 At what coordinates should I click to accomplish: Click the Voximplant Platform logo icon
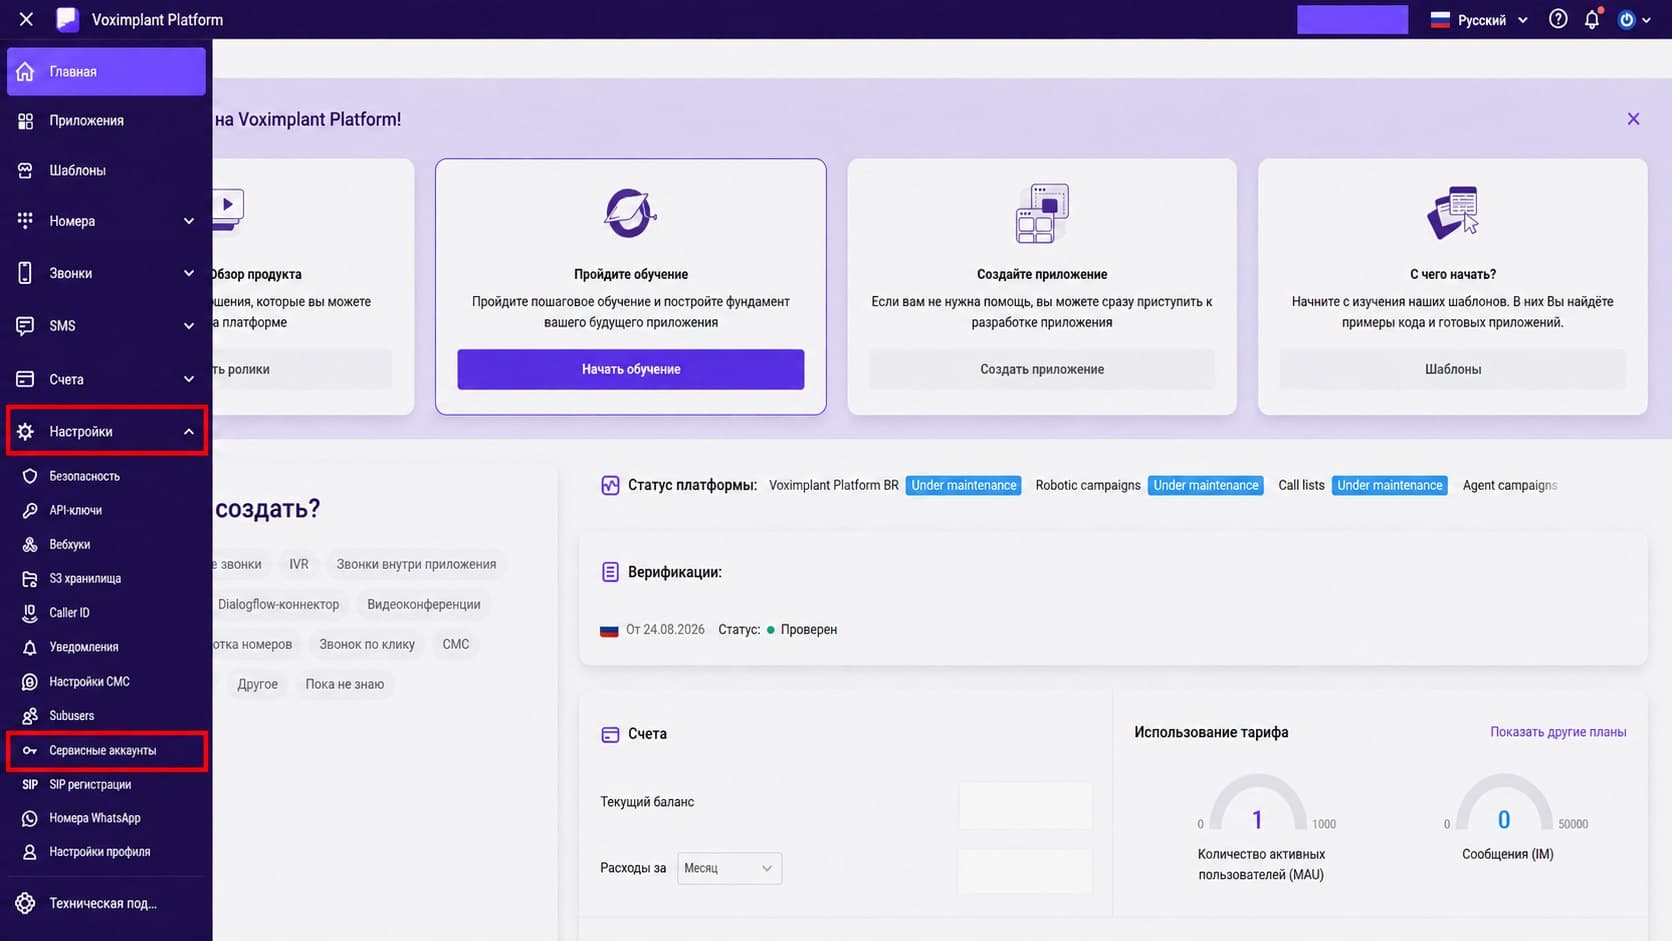67,19
